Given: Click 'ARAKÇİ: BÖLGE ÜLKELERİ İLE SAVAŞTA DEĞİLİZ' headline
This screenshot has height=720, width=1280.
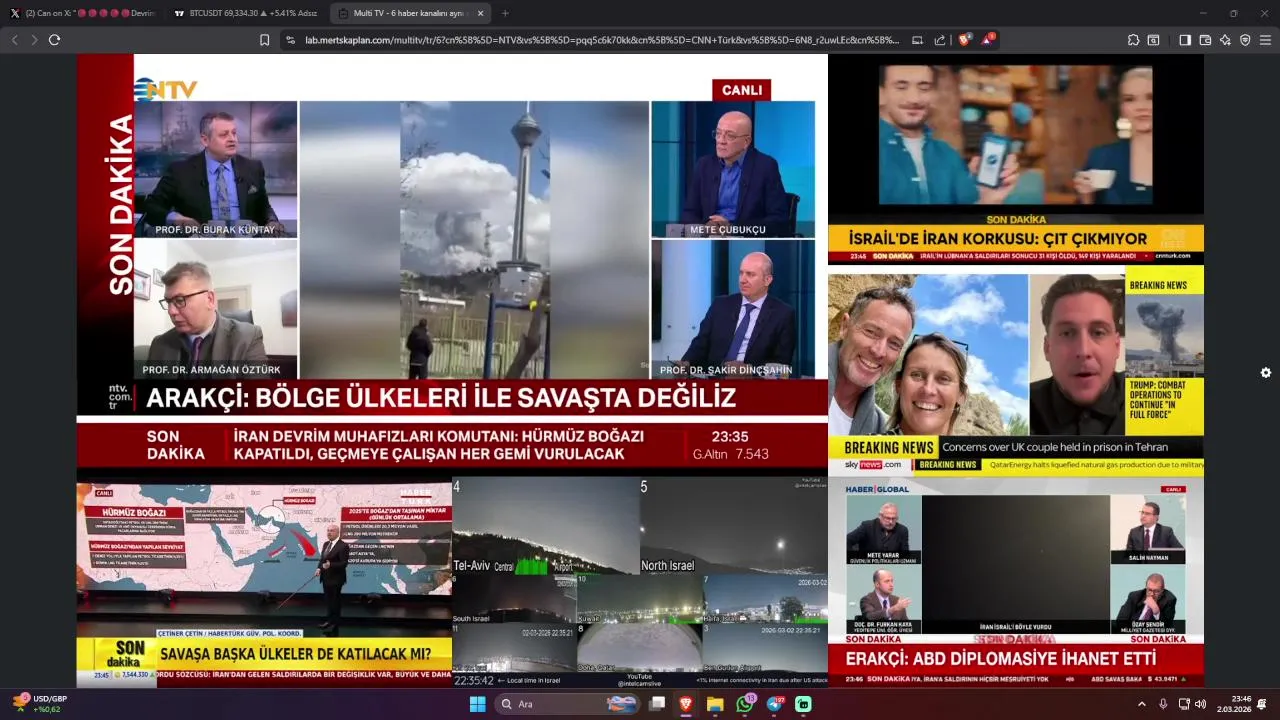Looking at the screenshot, I should (441, 398).
